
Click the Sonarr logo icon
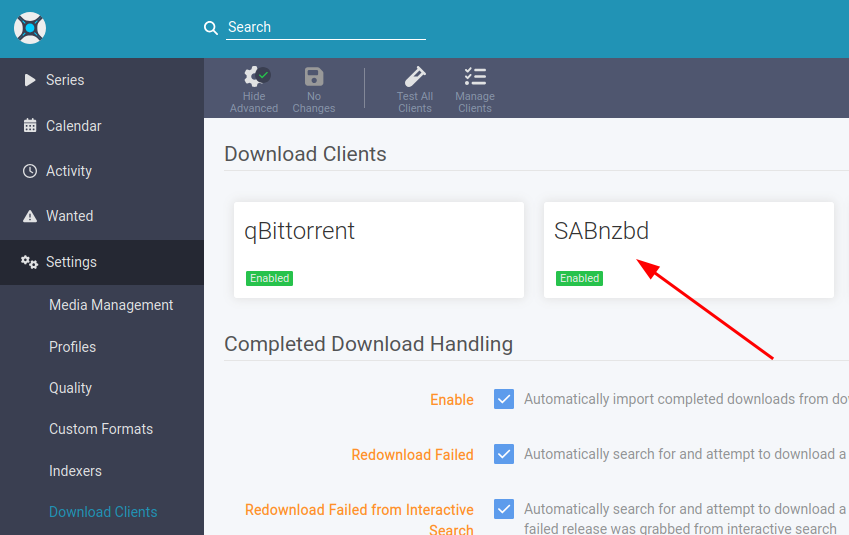pos(30,28)
